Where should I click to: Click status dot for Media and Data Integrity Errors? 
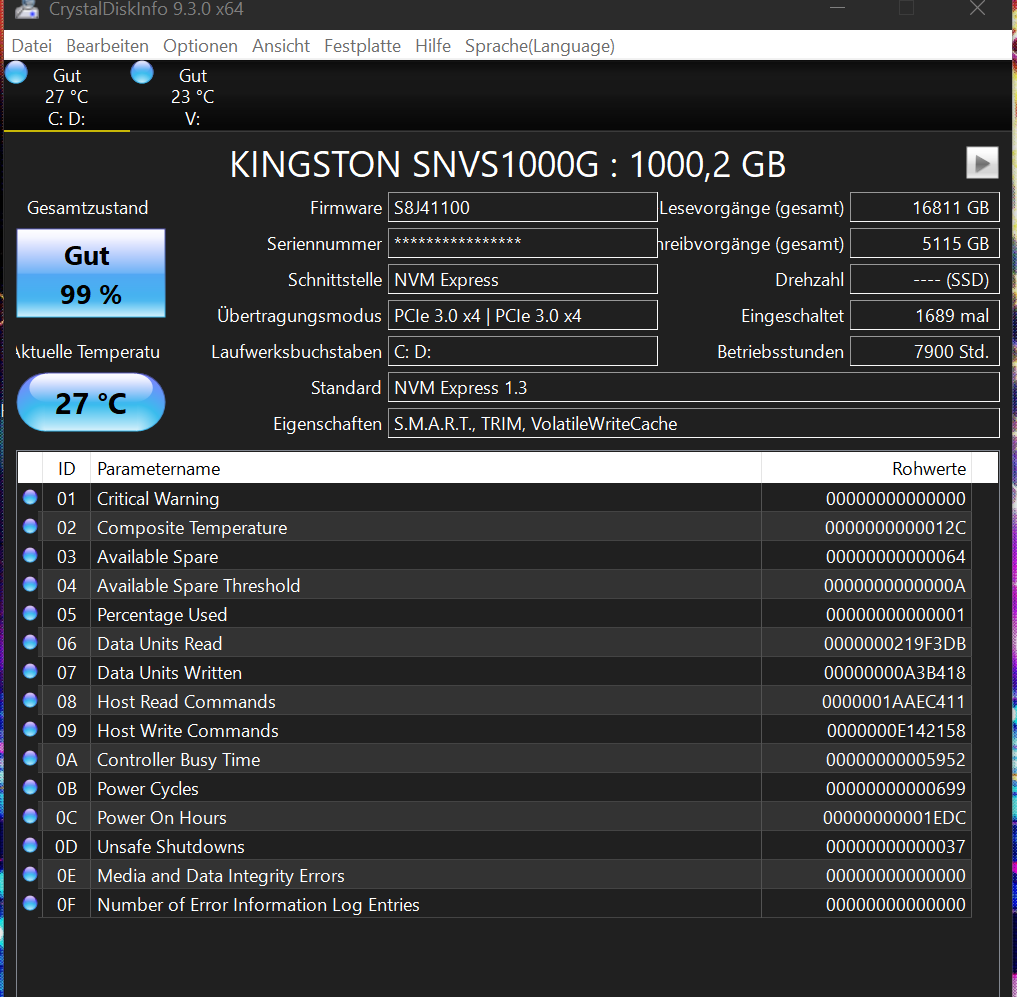point(30,874)
